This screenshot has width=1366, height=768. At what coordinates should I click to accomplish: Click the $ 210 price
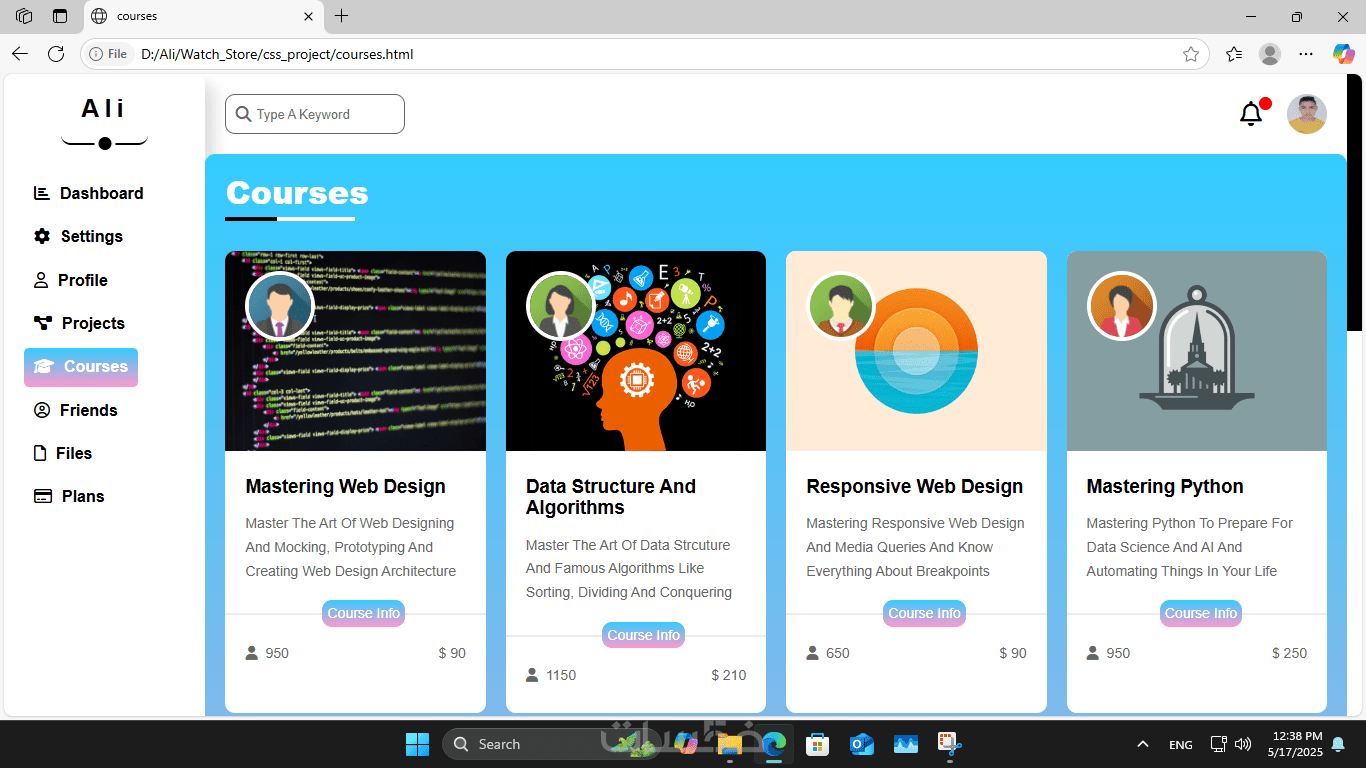(729, 675)
